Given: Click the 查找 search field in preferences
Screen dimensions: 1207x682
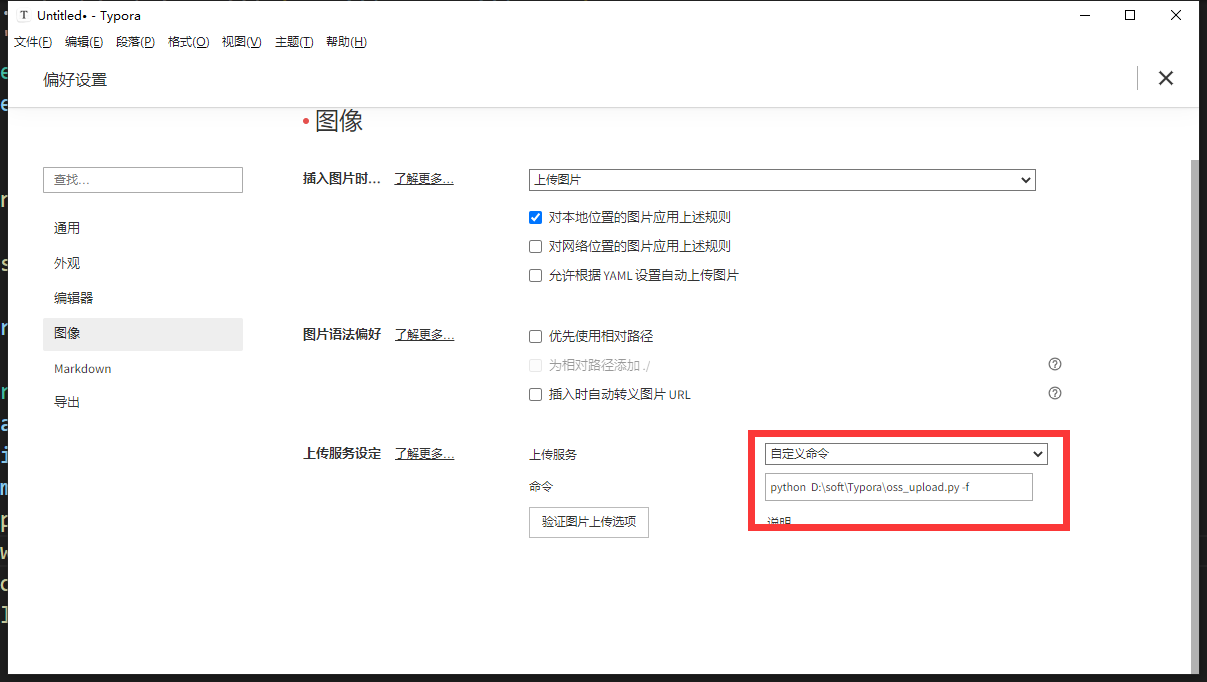Looking at the screenshot, I should (x=142, y=180).
